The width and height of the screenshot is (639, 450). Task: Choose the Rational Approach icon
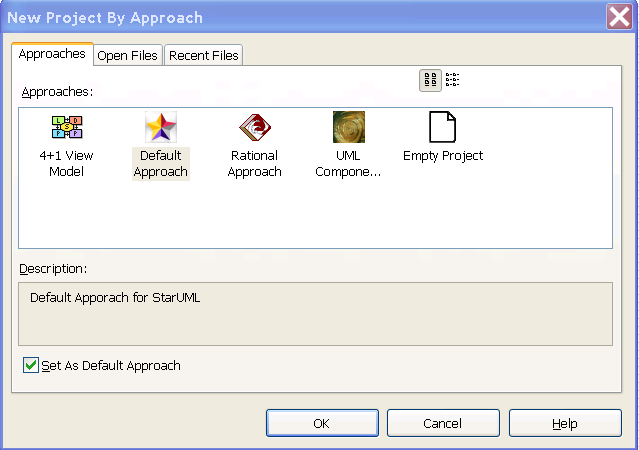point(255,127)
